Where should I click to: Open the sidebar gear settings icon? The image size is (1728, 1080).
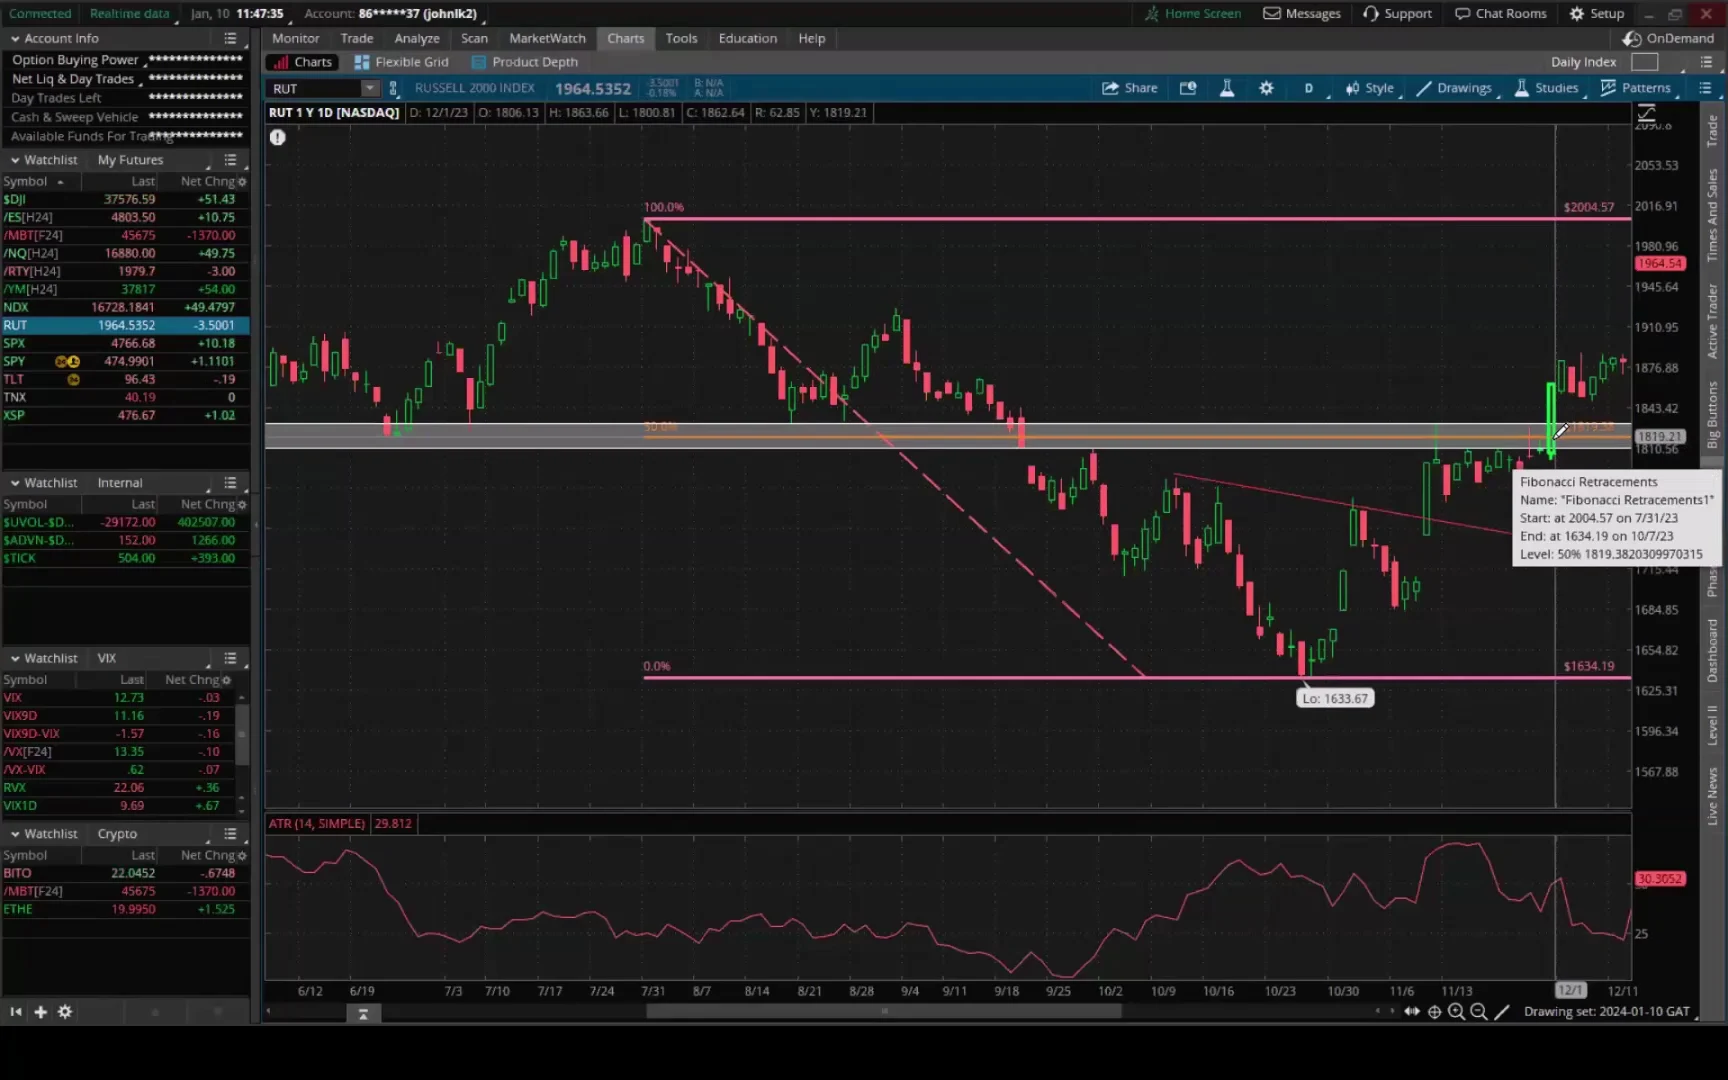click(65, 1012)
